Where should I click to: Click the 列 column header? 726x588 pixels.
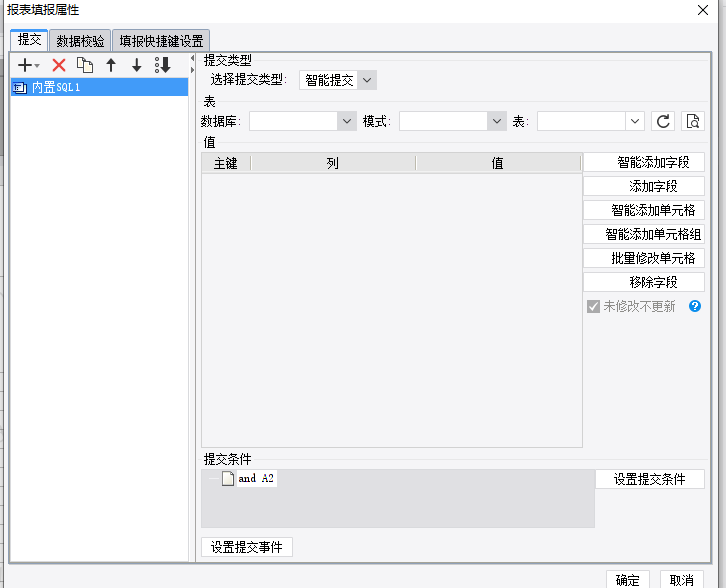point(332,163)
